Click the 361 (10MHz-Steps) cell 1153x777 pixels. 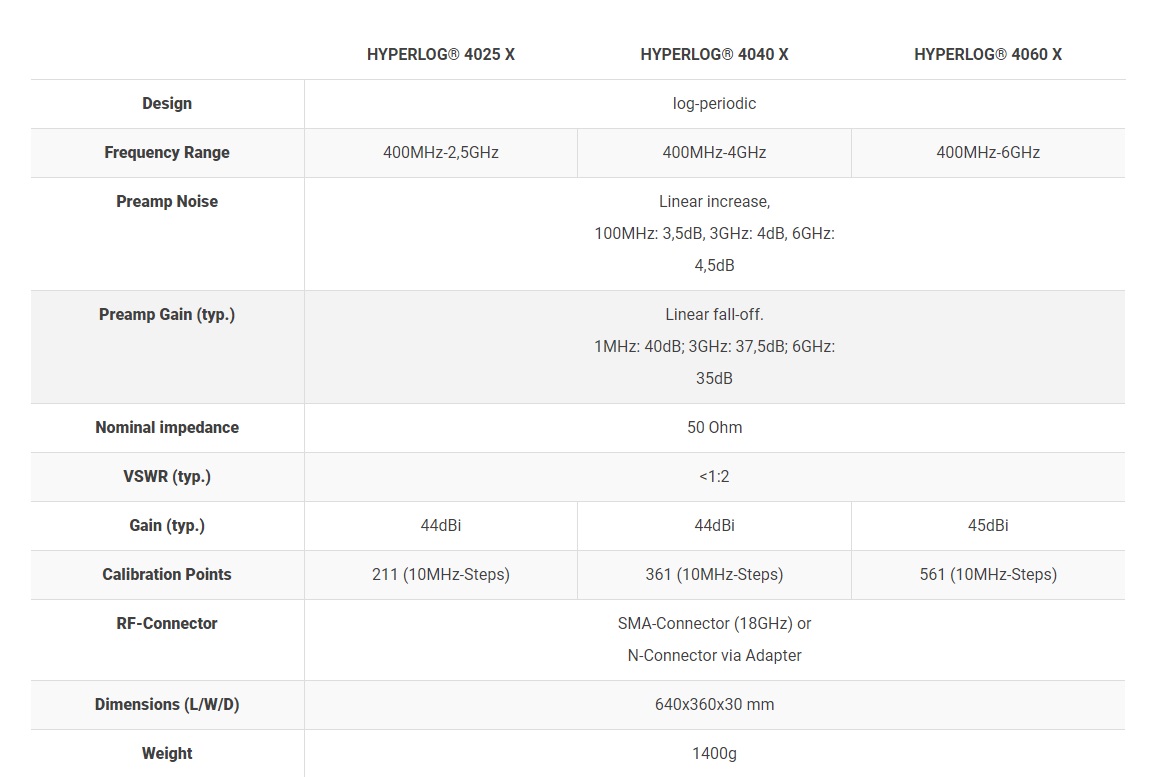click(714, 574)
